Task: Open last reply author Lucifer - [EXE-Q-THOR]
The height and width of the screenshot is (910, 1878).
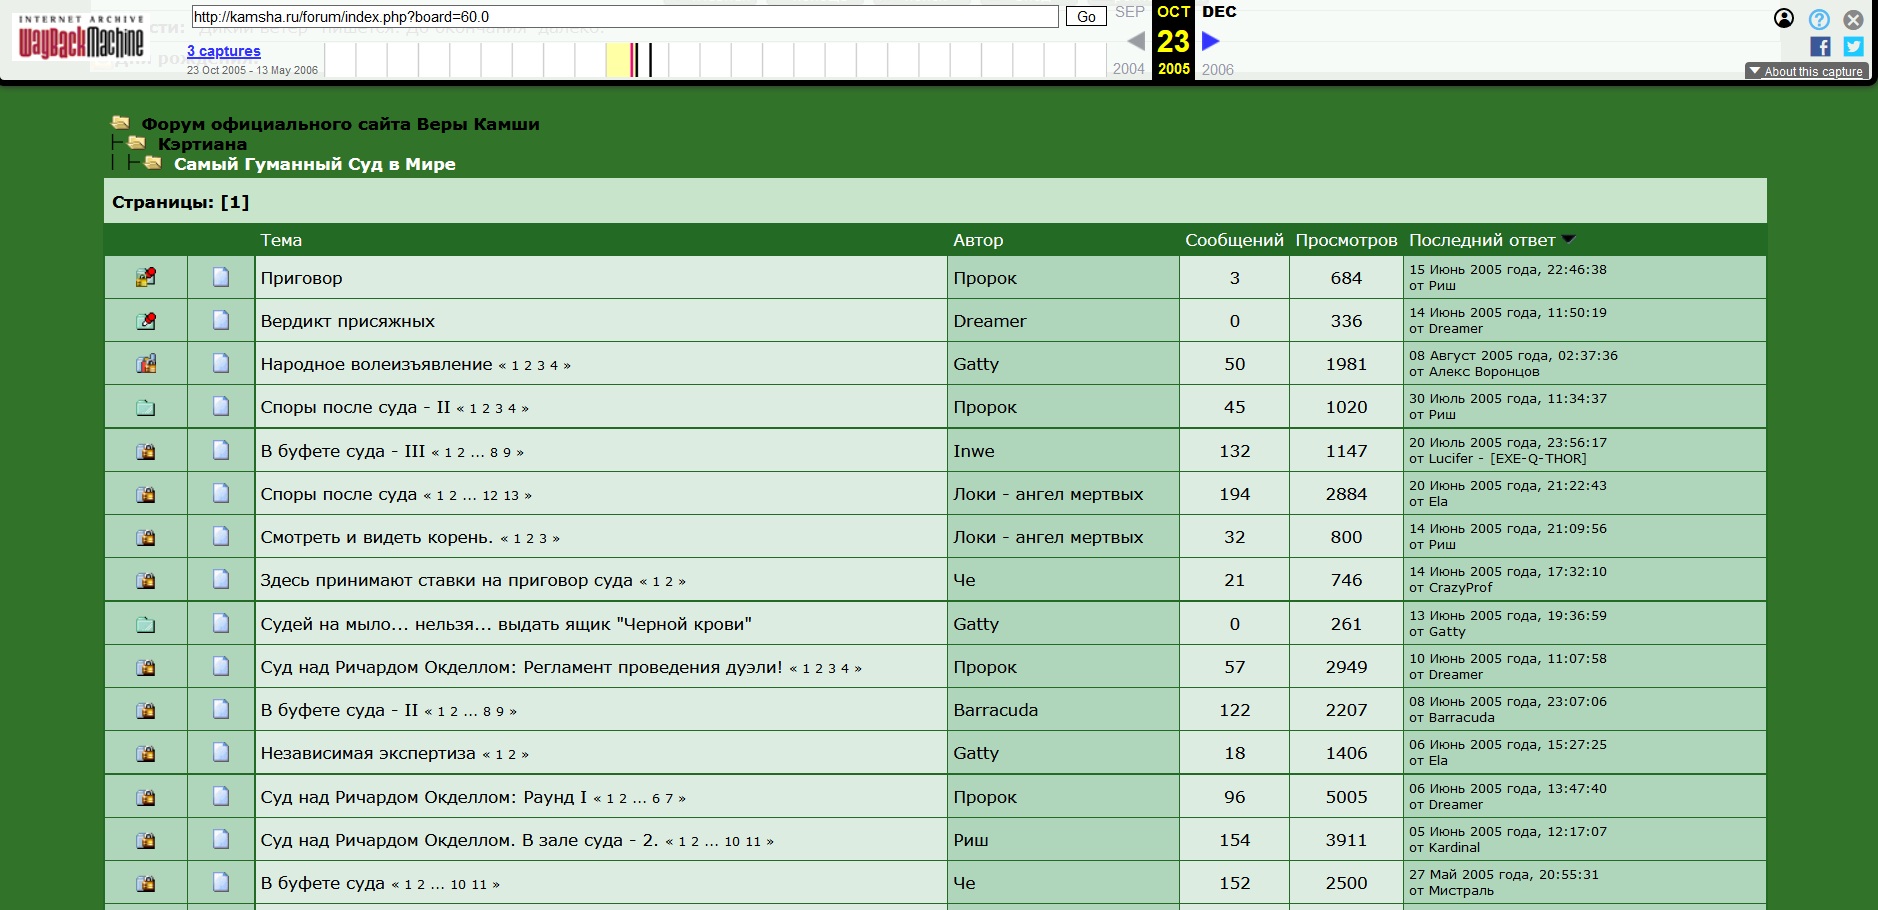Action: coord(1507,459)
